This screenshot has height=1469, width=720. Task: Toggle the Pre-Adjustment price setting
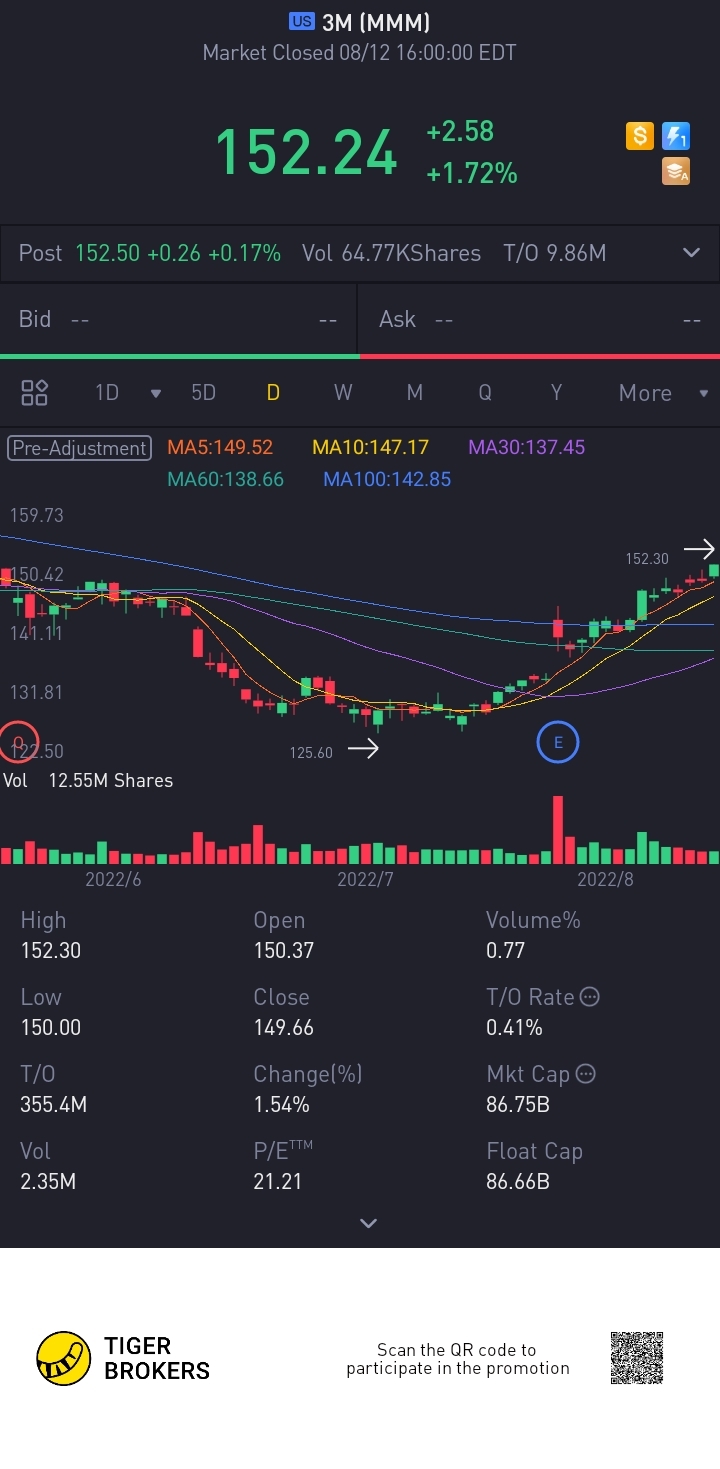(x=79, y=448)
